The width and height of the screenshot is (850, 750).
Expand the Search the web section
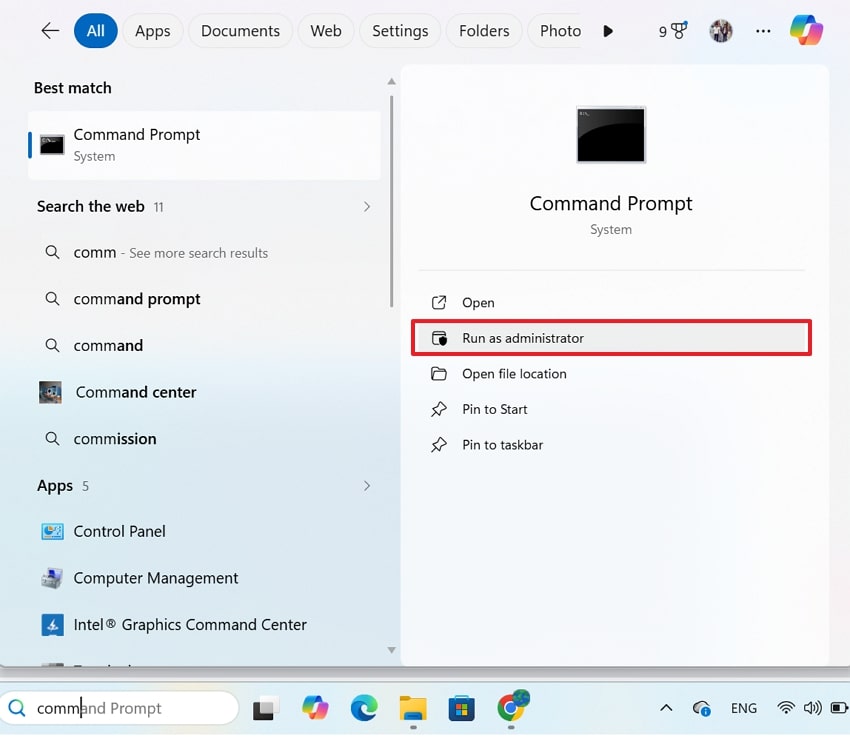coord(367,206)
